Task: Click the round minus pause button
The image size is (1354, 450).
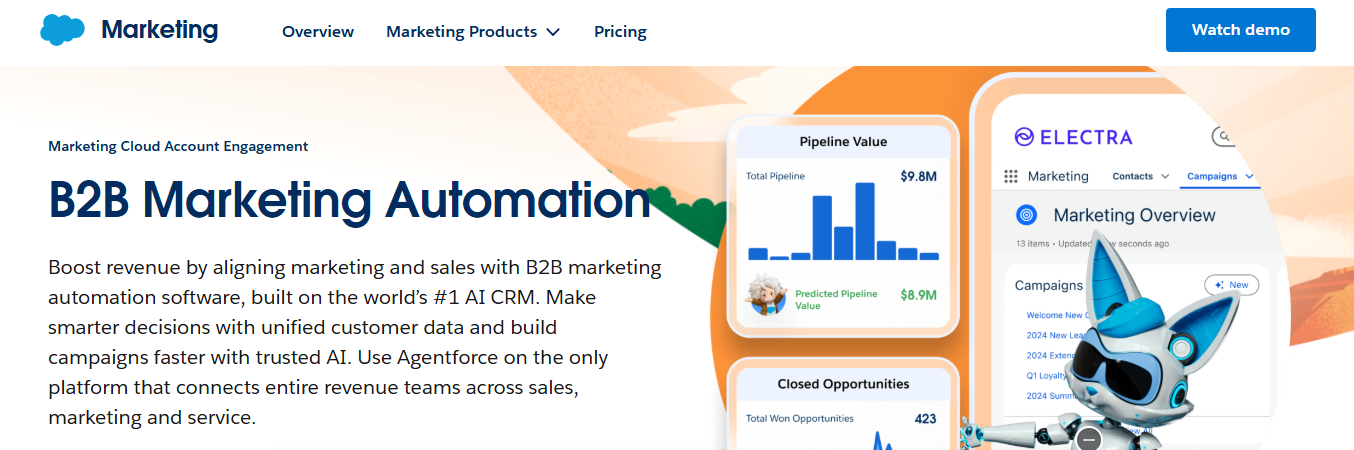Action: tap(1089, 438)
